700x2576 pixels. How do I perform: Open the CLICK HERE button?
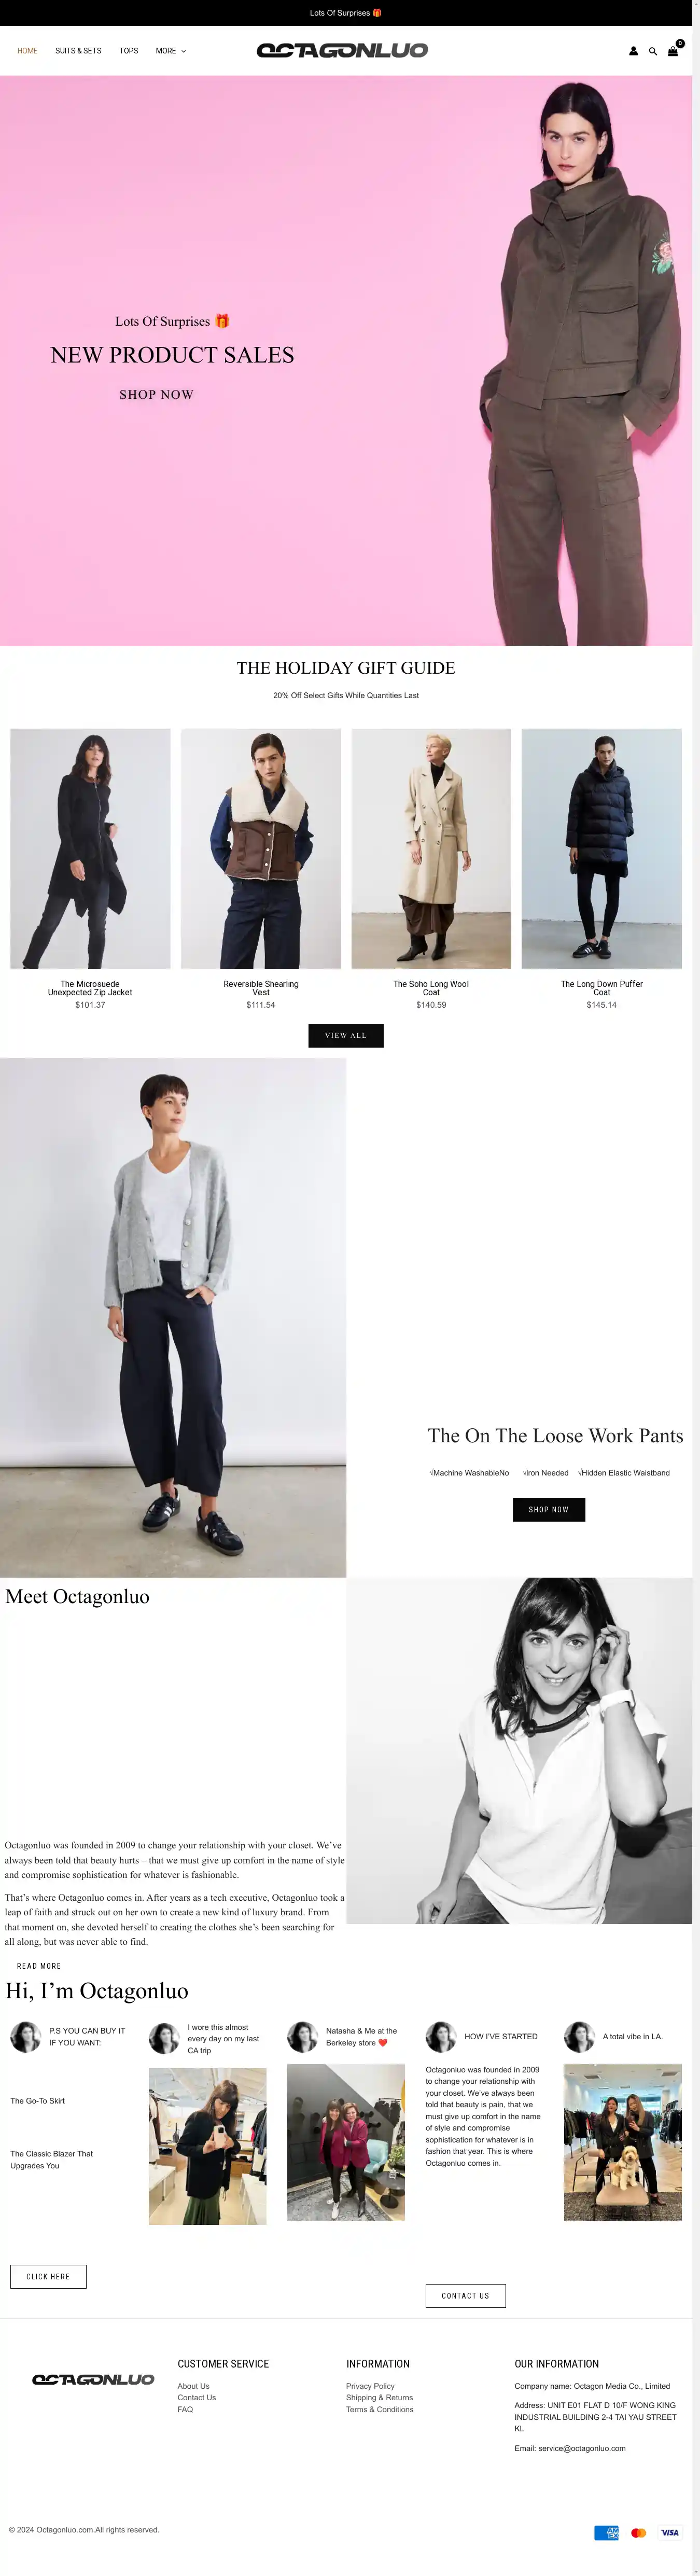[48, 2276]
